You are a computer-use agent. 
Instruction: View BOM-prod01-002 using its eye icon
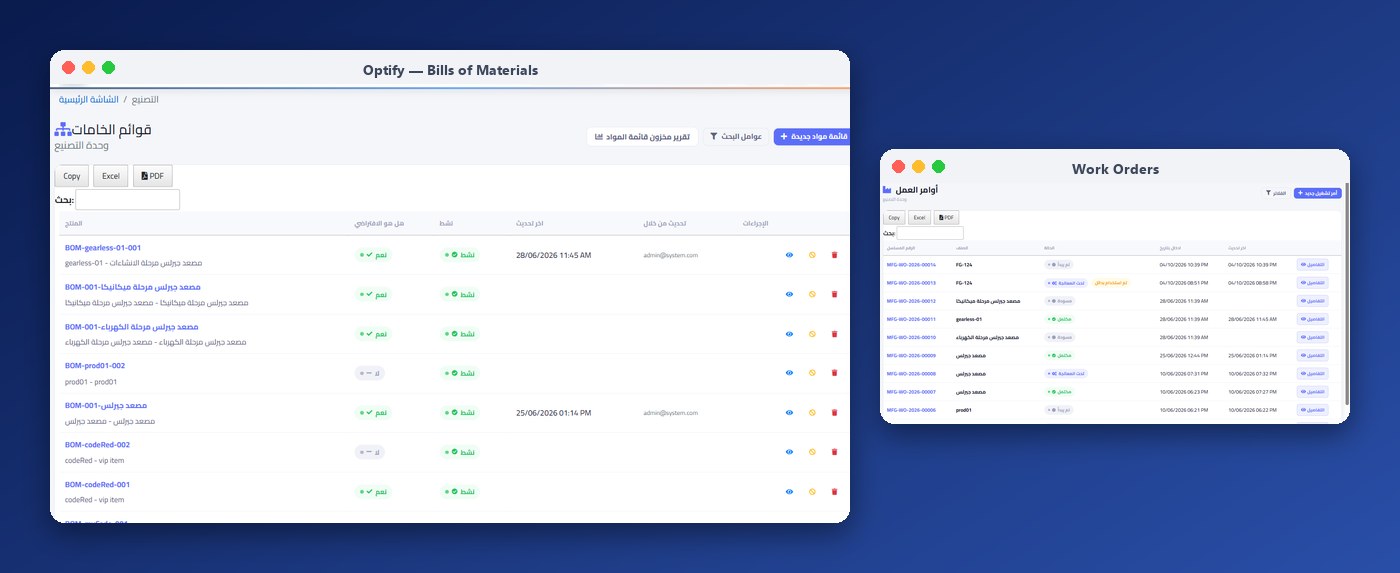click(789, 373)
